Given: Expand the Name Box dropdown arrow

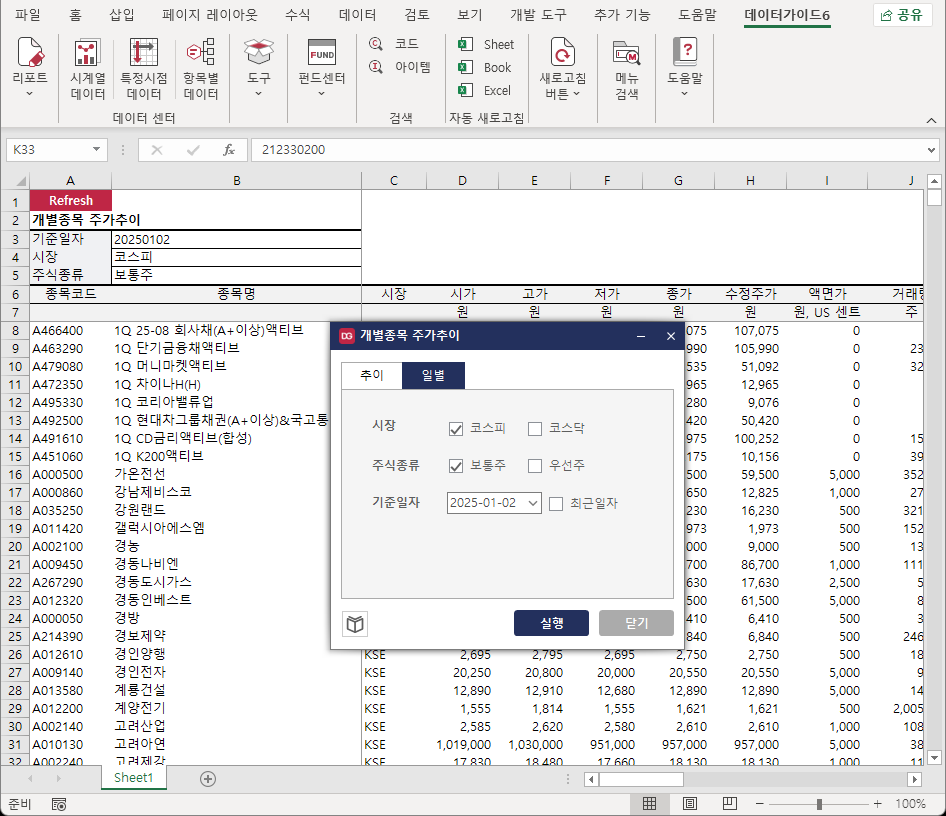Looking at the screenshot, I should (97, 150).
